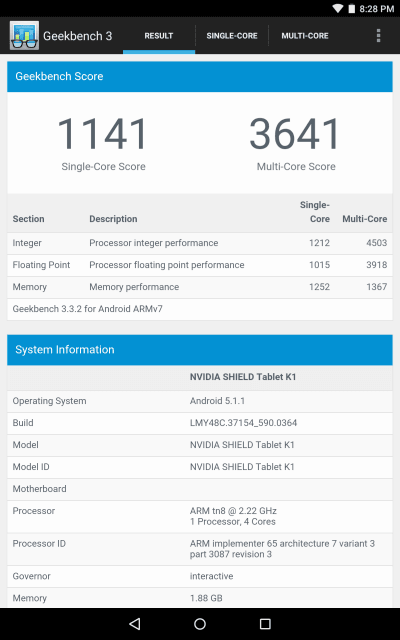Tap the Processor ARM tn8 row

(200, 516)
